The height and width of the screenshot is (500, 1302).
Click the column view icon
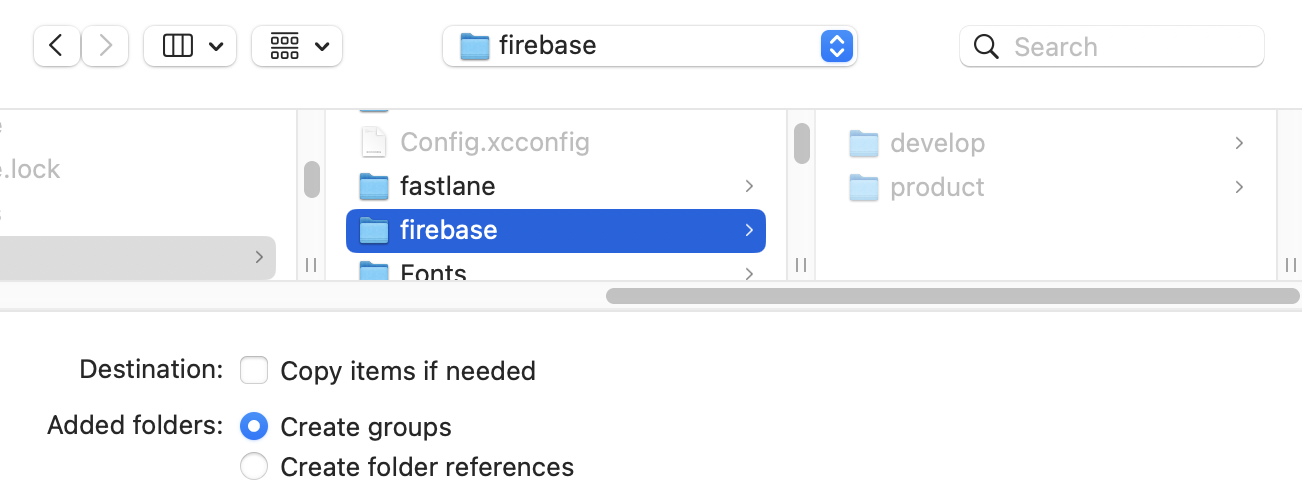tap(178, 46)
